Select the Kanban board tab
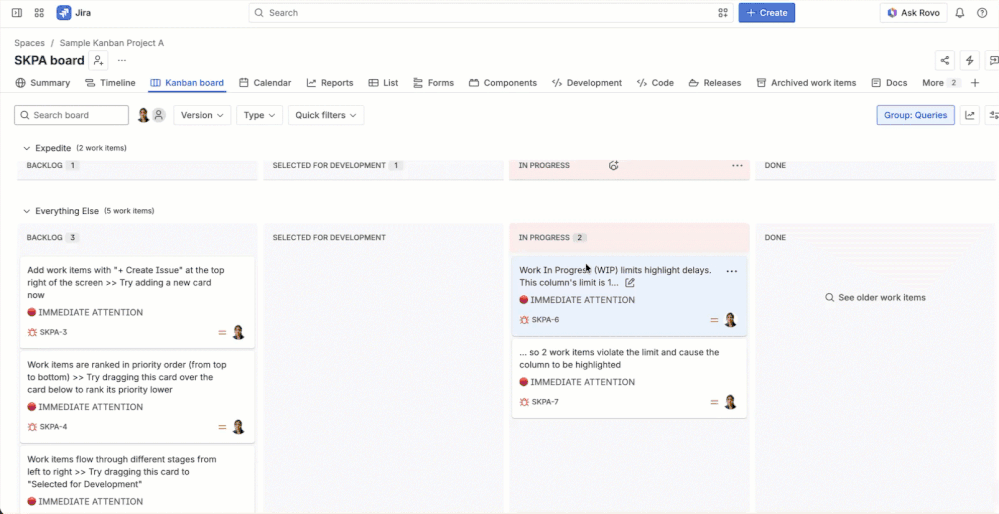Viewport: 999px width, 514px height. pyautogui.click(x=187, y=83)
